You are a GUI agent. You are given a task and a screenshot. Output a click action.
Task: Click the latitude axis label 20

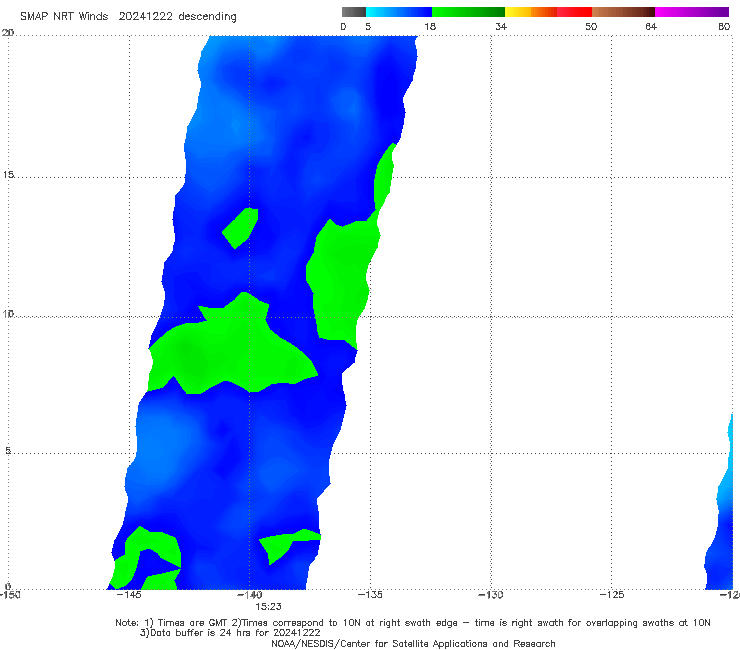click(8, 33)
